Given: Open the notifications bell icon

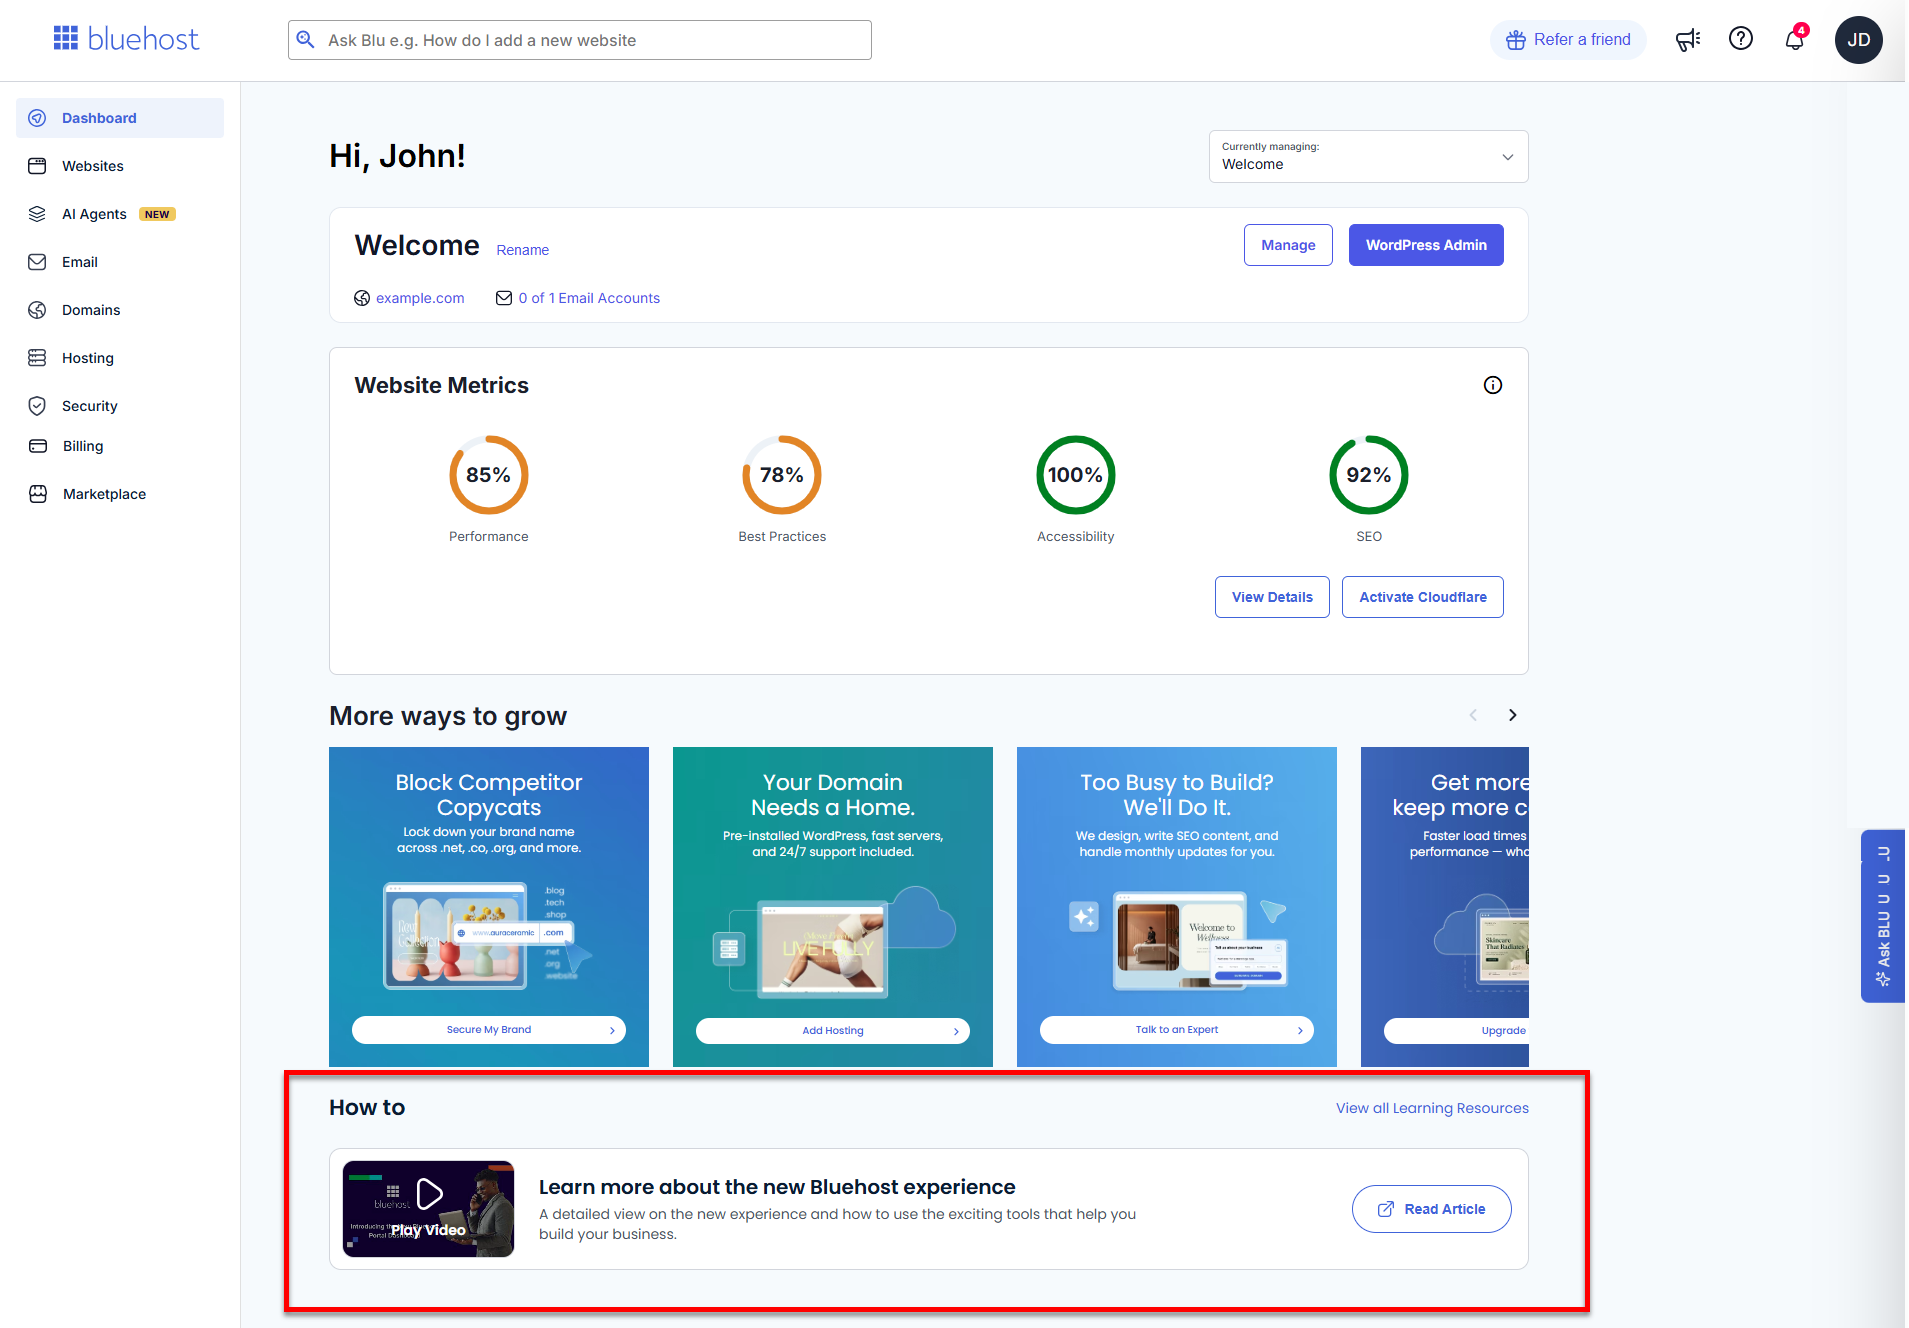Looking at the screenshot, I should (x=1795, y=39).
